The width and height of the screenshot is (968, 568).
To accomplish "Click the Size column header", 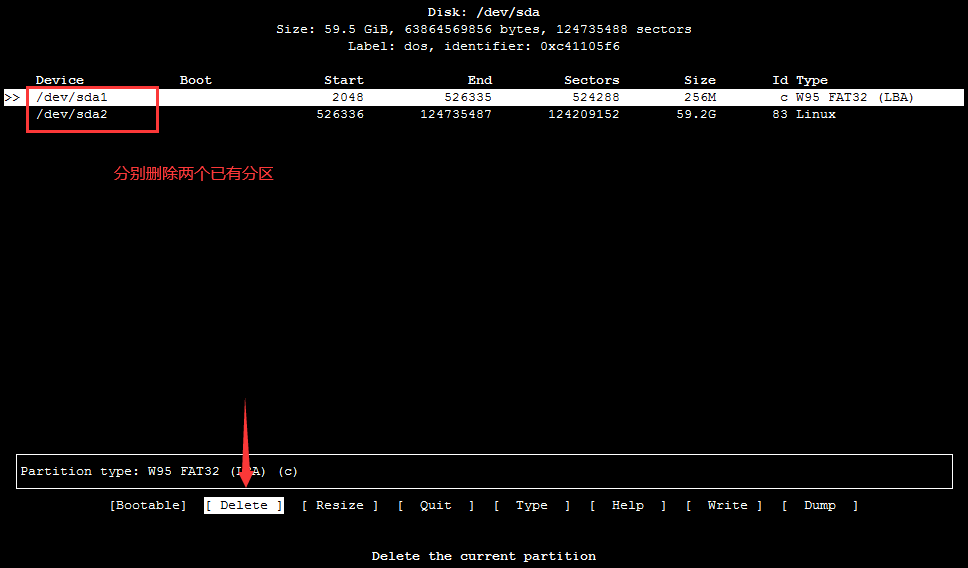I will pyautogui.click(x=700, y=80).
